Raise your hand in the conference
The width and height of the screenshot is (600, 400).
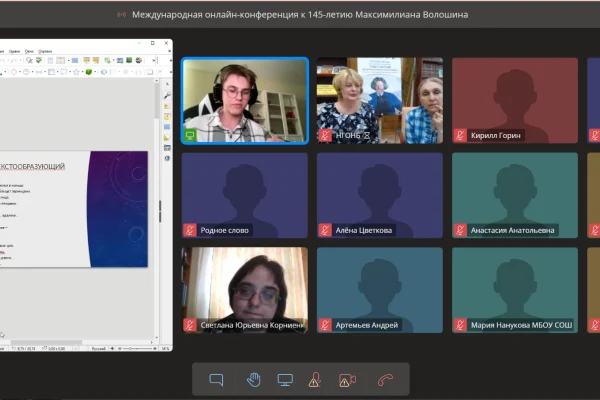point(254,380)
